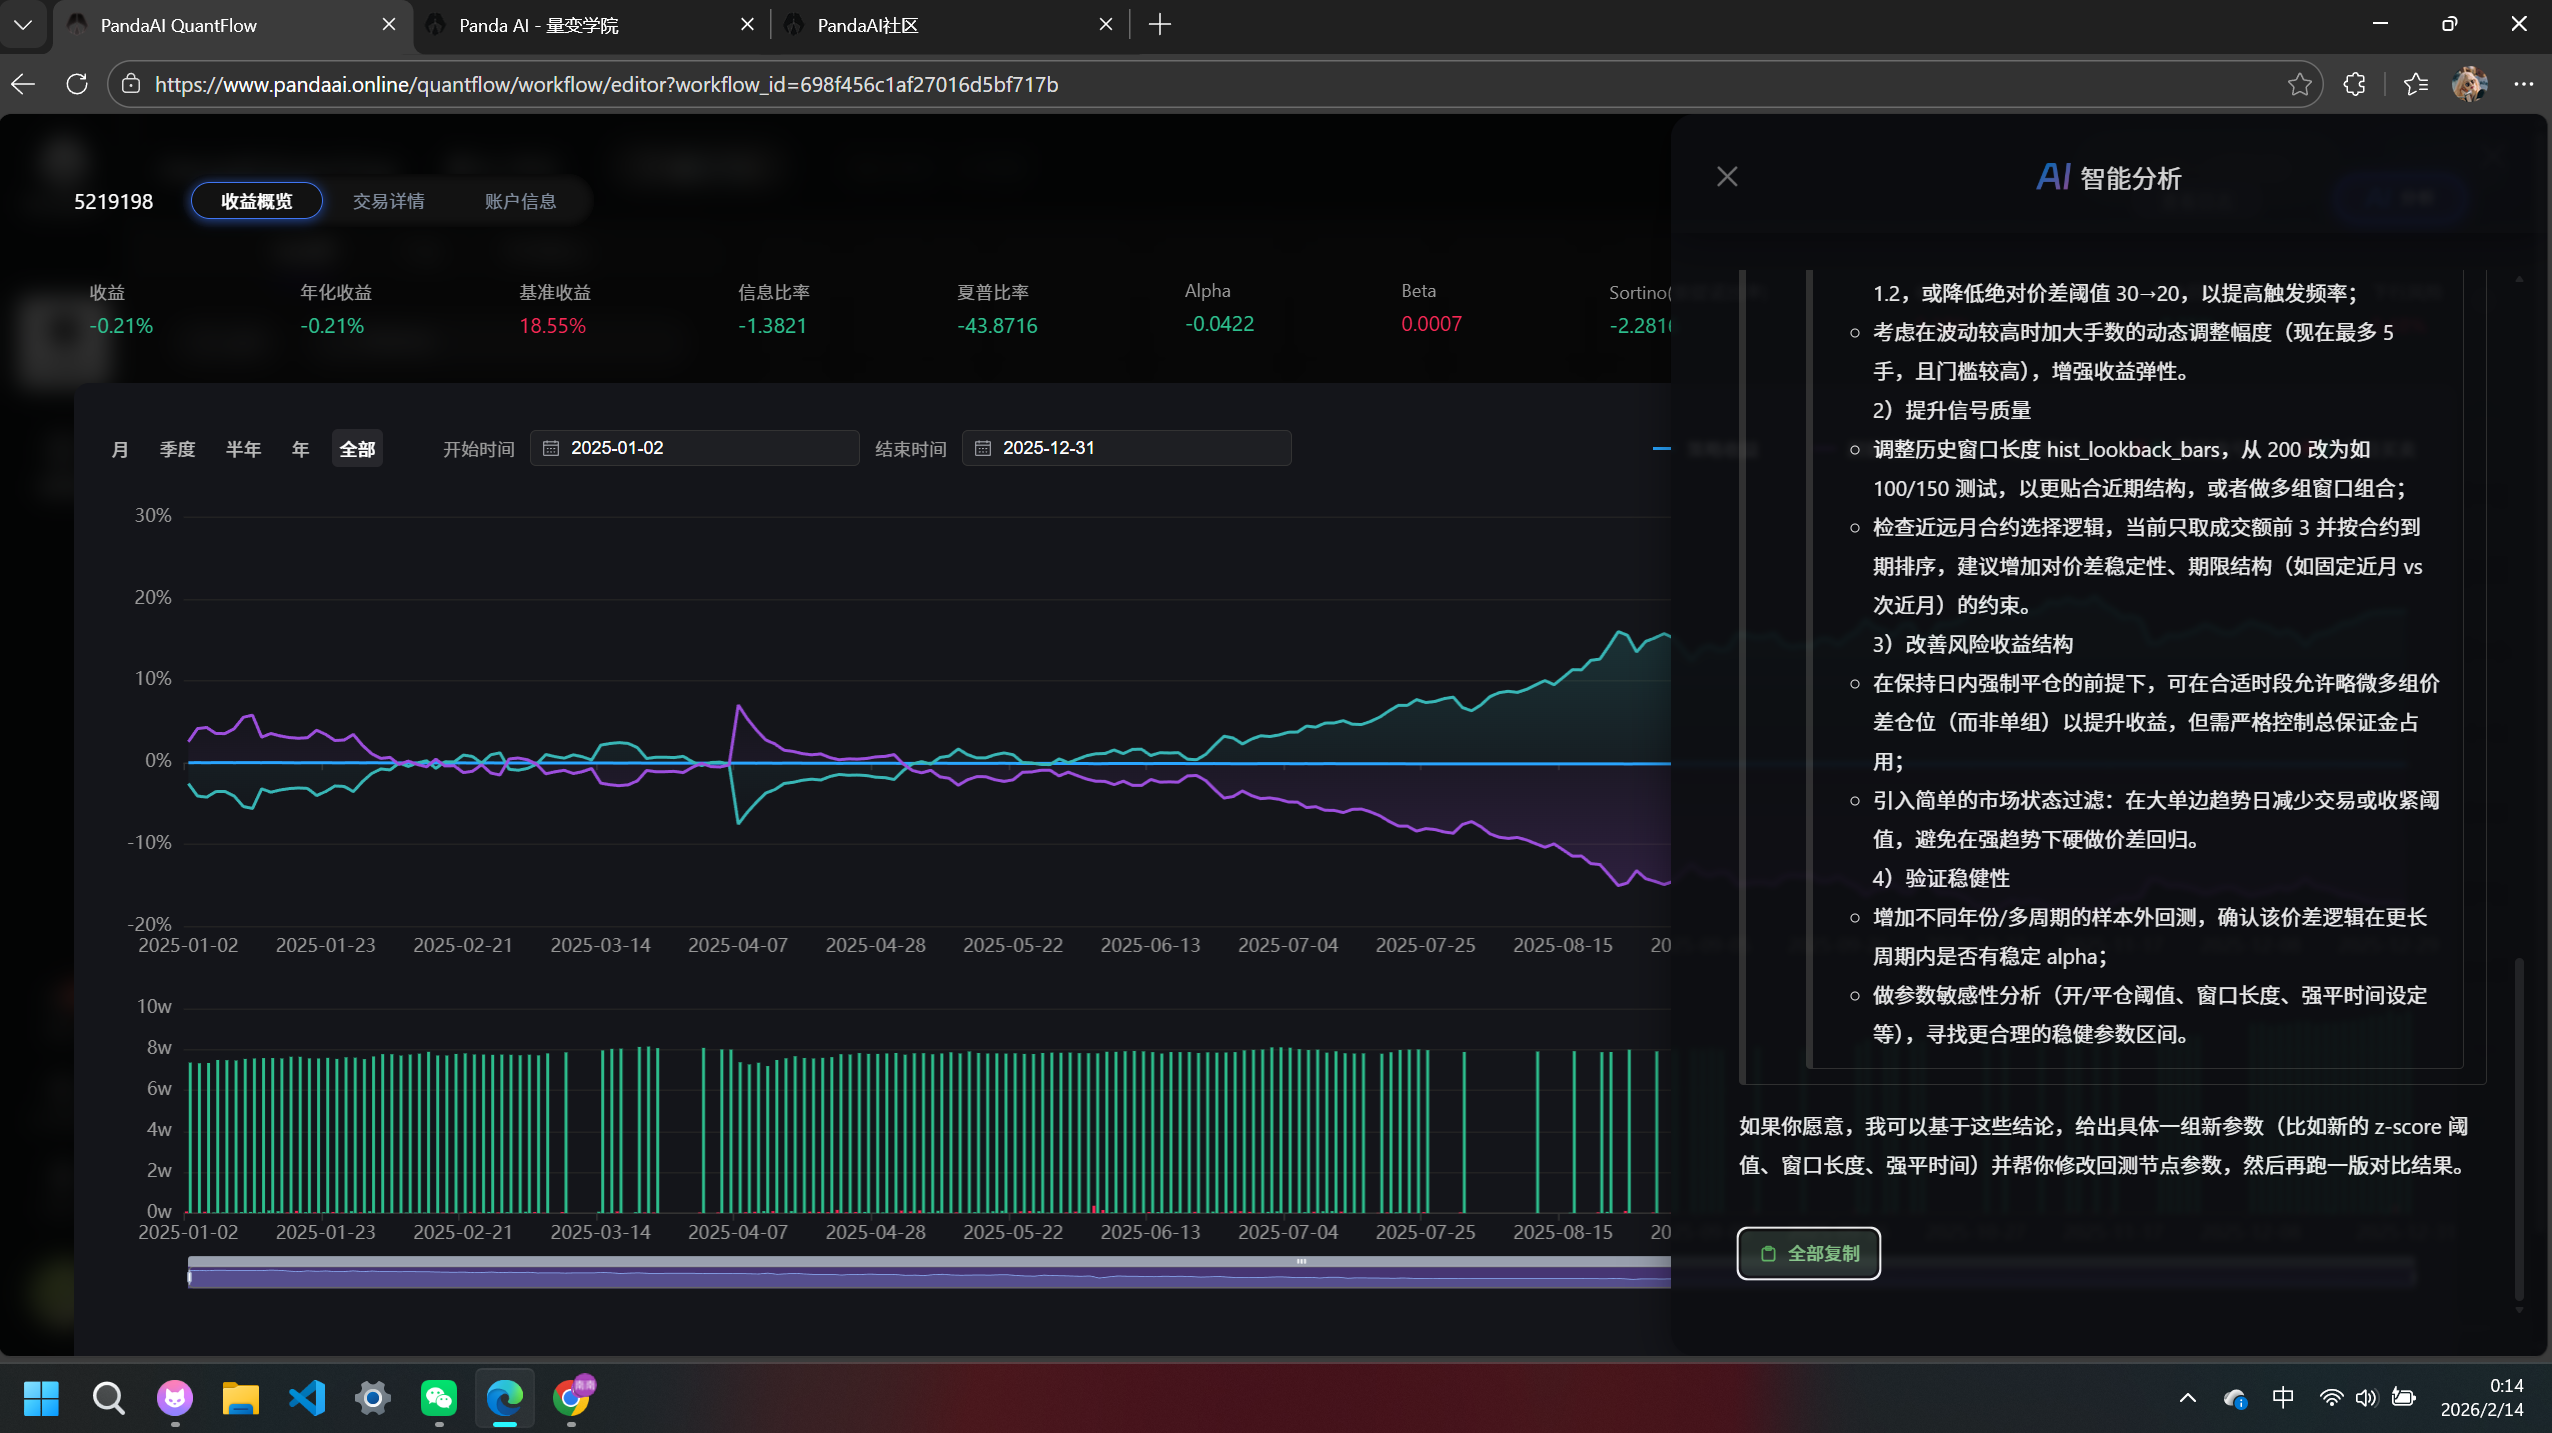Close the PandaAI社区 browser tab
Image resolution: width=2552 pixels, height=1433 pixels.
coord(1105,25)
